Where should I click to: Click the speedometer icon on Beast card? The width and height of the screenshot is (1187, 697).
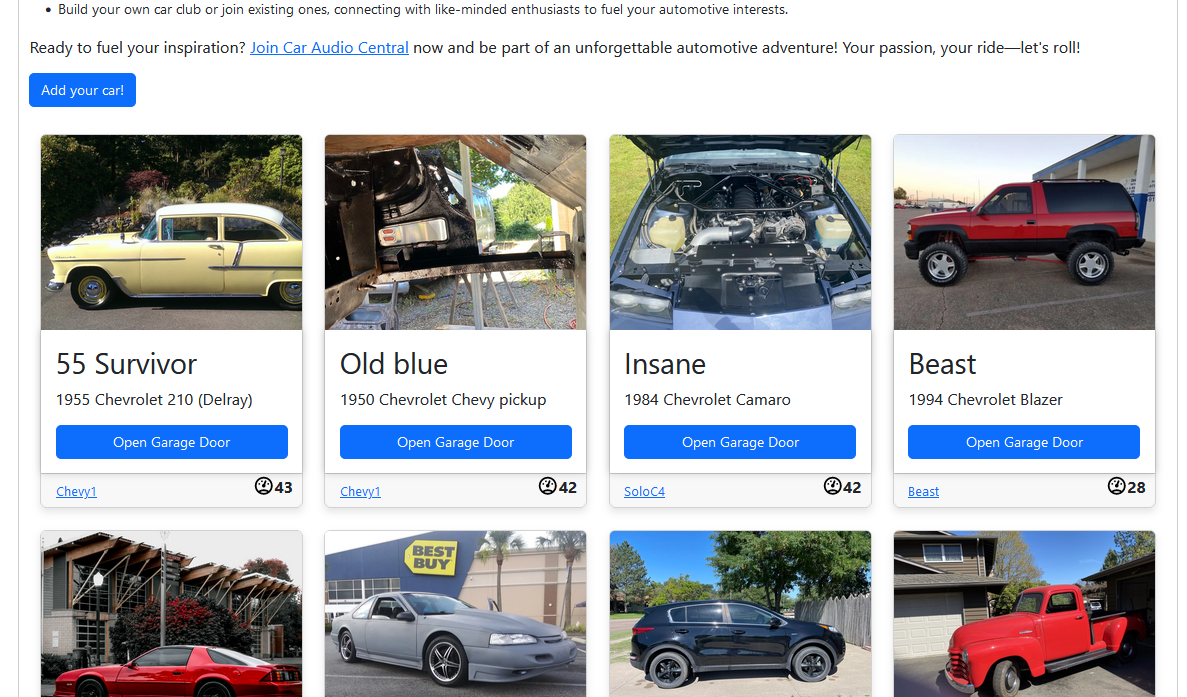pos(1116,486)
